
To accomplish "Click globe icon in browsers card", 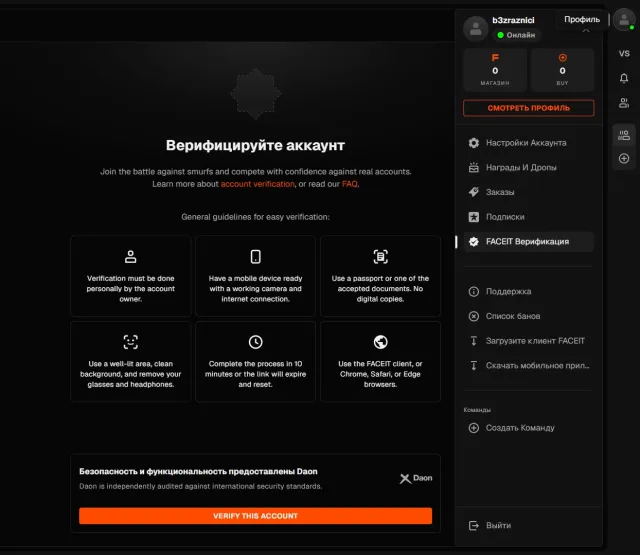I will point(380,342).
